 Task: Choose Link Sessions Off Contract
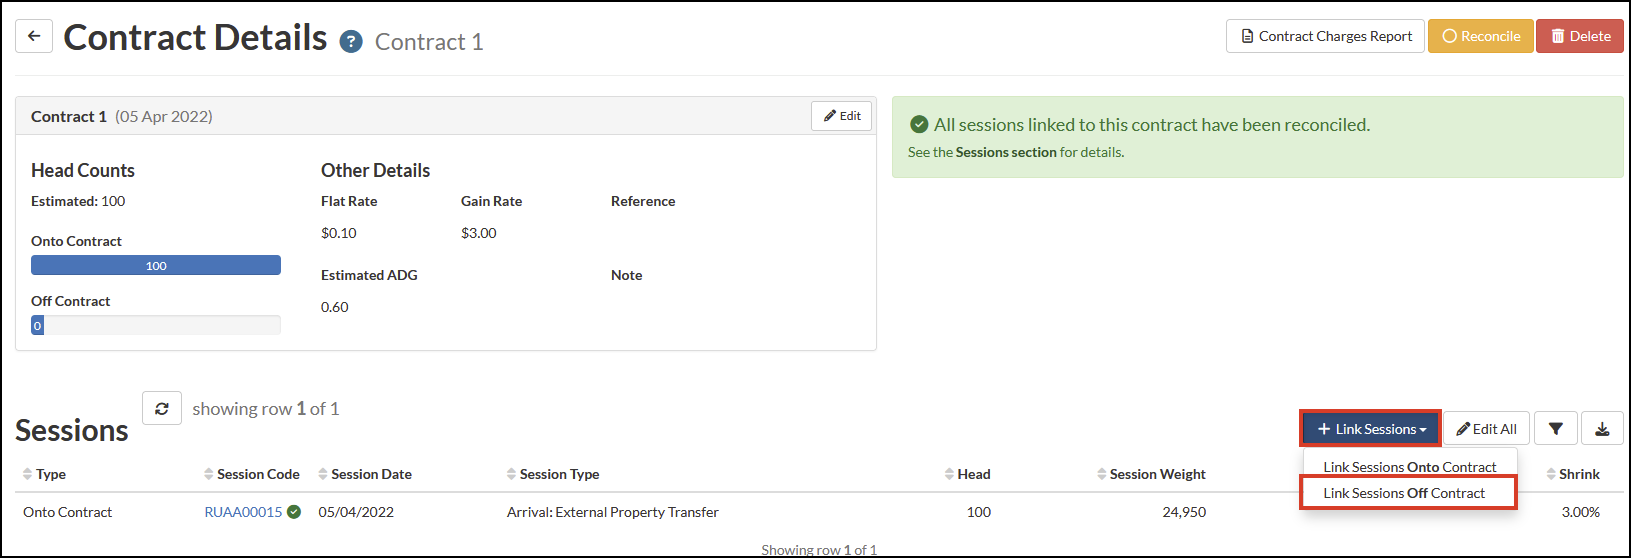(1405, 493)
